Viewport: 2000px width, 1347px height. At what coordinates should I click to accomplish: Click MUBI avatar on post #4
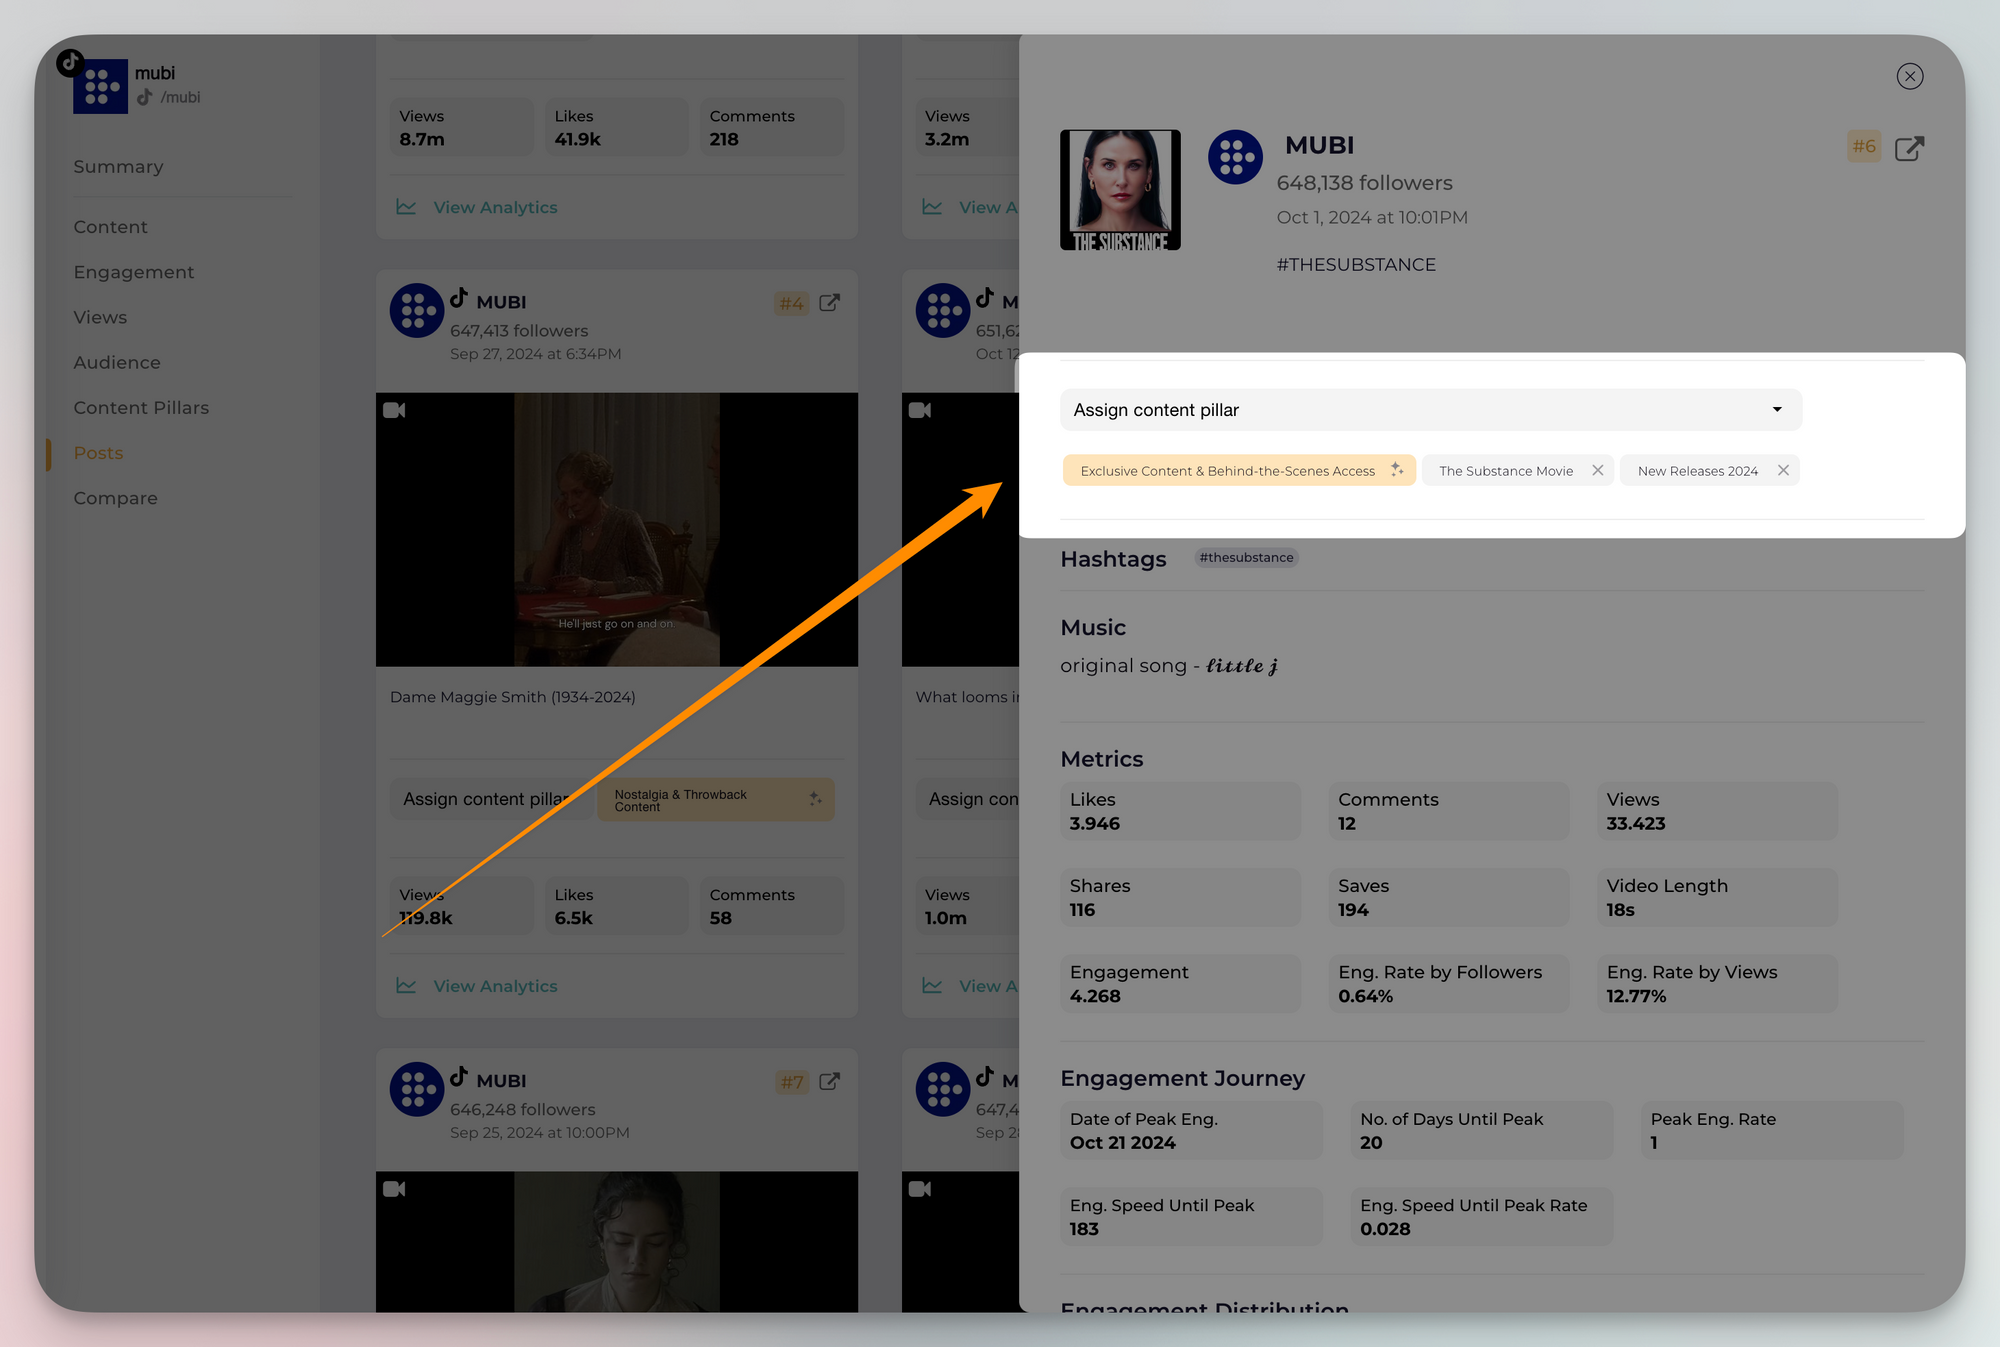coord(417,311)
